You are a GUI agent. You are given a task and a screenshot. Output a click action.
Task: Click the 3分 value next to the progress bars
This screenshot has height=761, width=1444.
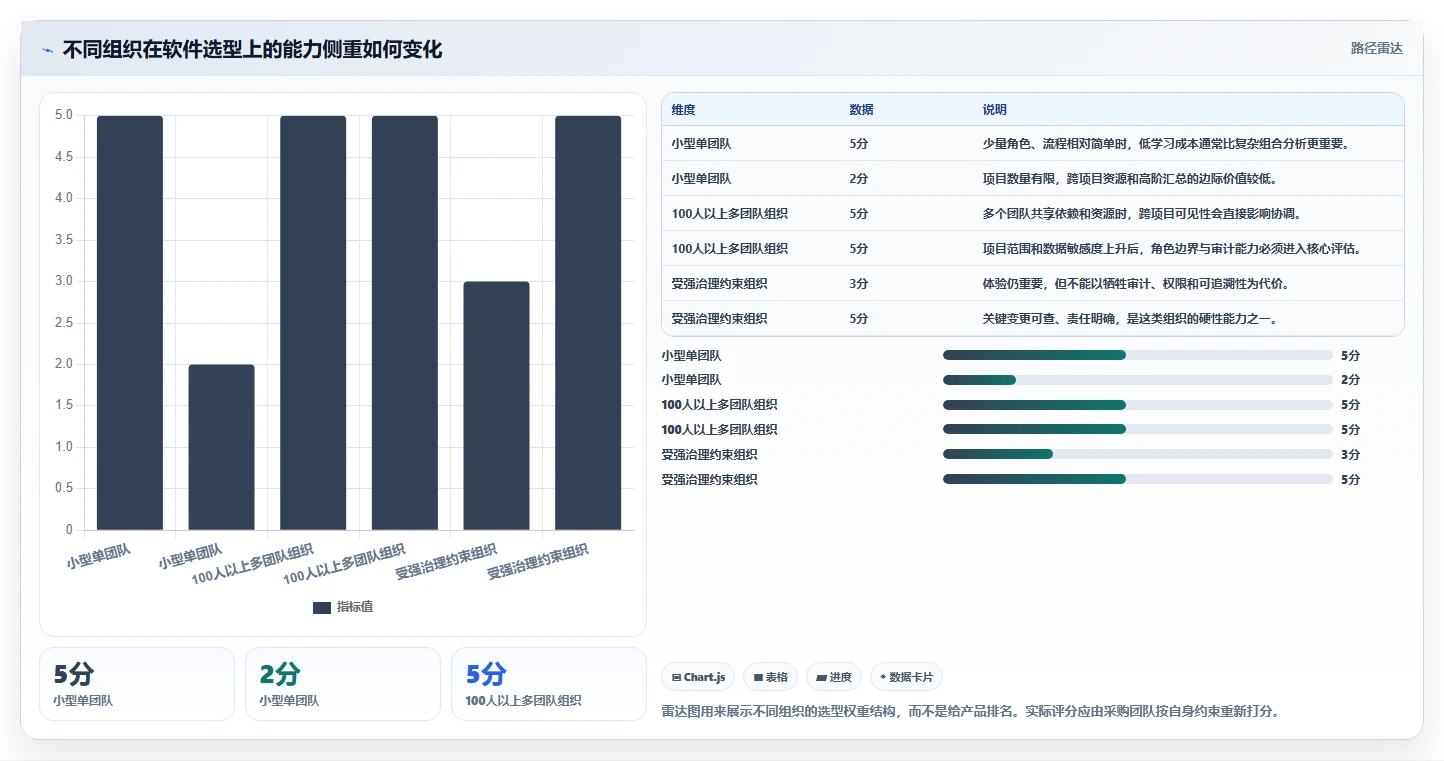(1350, 455)
